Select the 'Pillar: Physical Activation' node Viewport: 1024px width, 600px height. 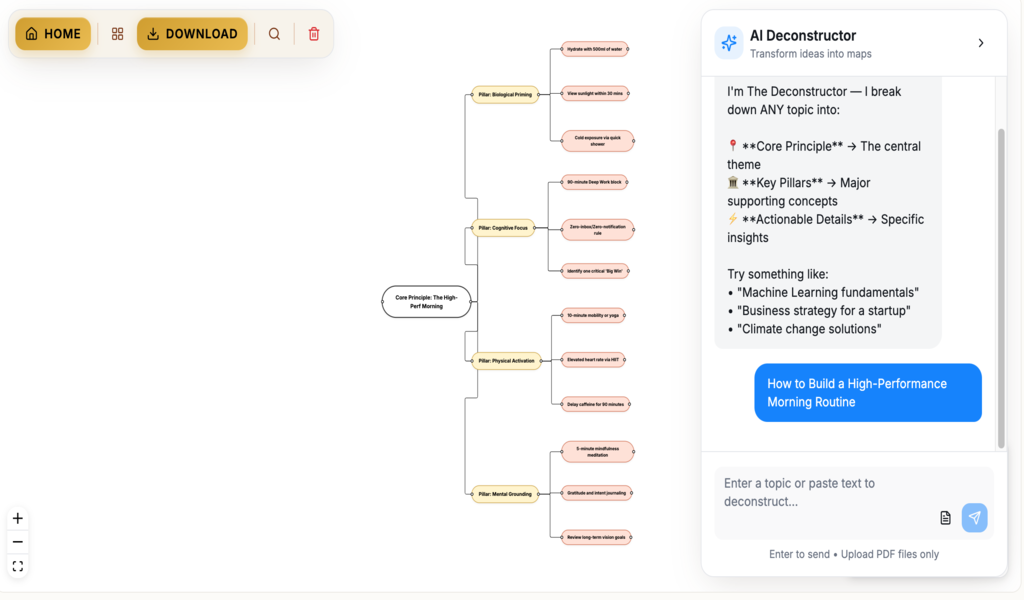(507, 360)
